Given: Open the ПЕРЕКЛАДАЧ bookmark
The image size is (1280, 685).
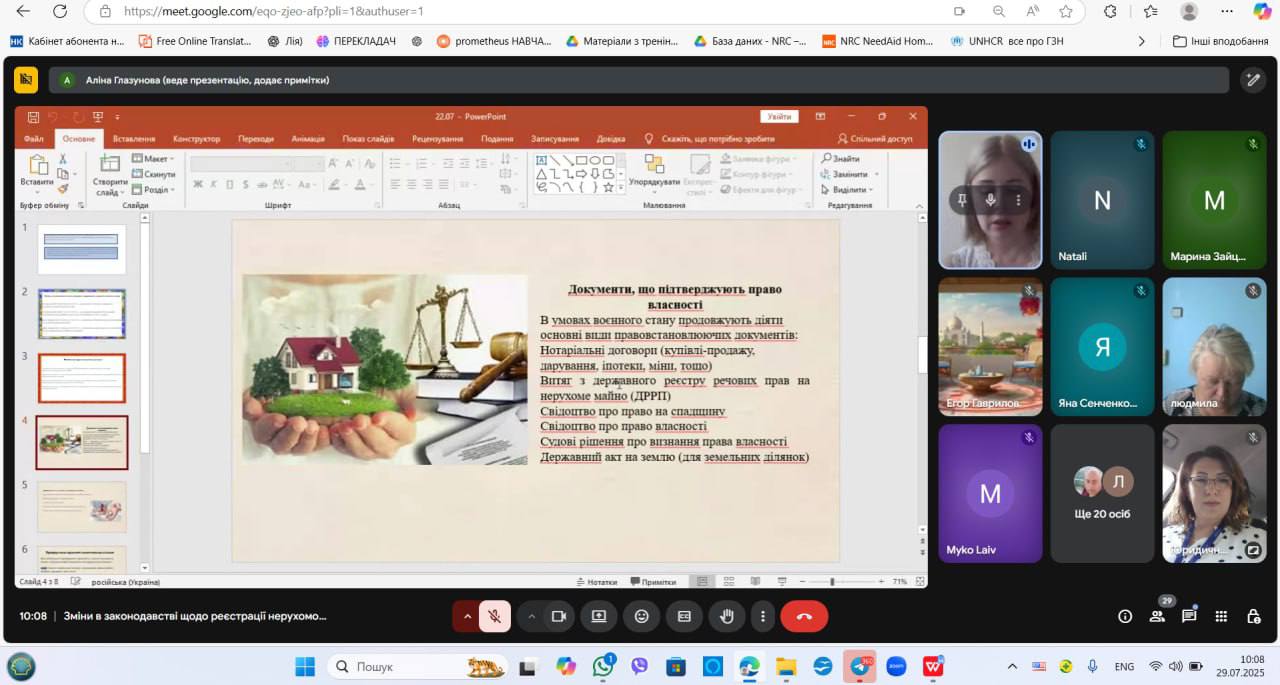Looking at the screenshot, I should pyautogui.click(x=356, y=41).
